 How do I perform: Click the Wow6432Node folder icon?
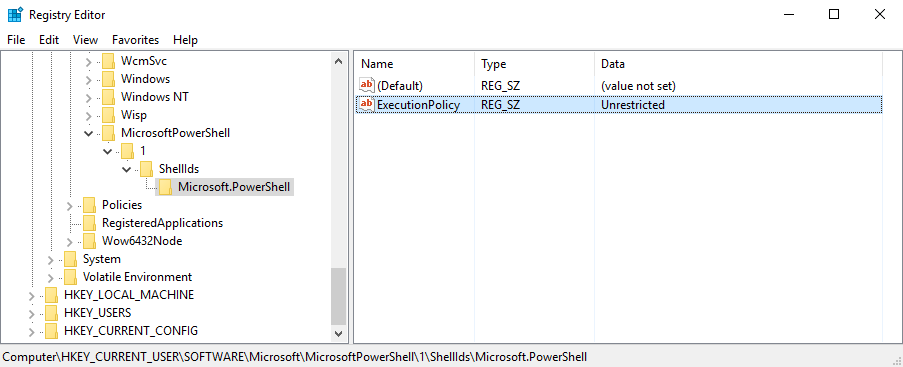[x=89, y=240]
